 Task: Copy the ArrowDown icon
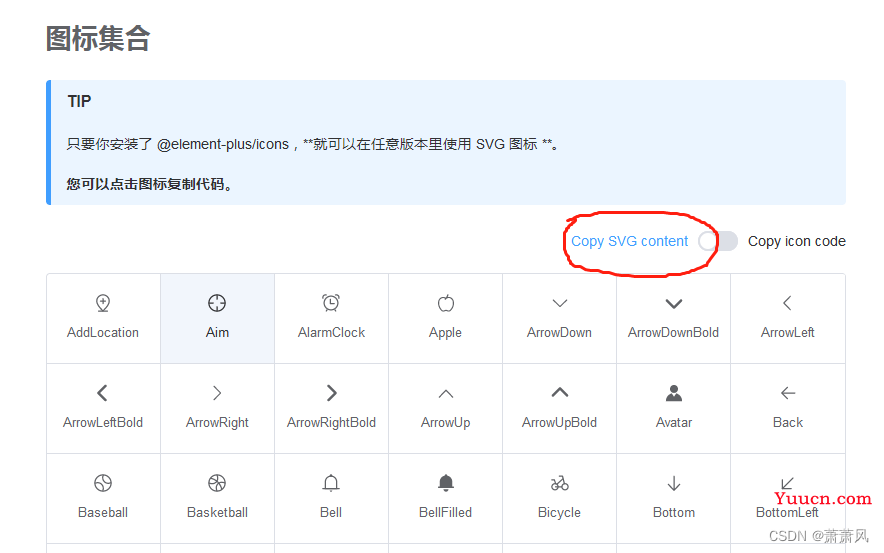coord(560,303)
